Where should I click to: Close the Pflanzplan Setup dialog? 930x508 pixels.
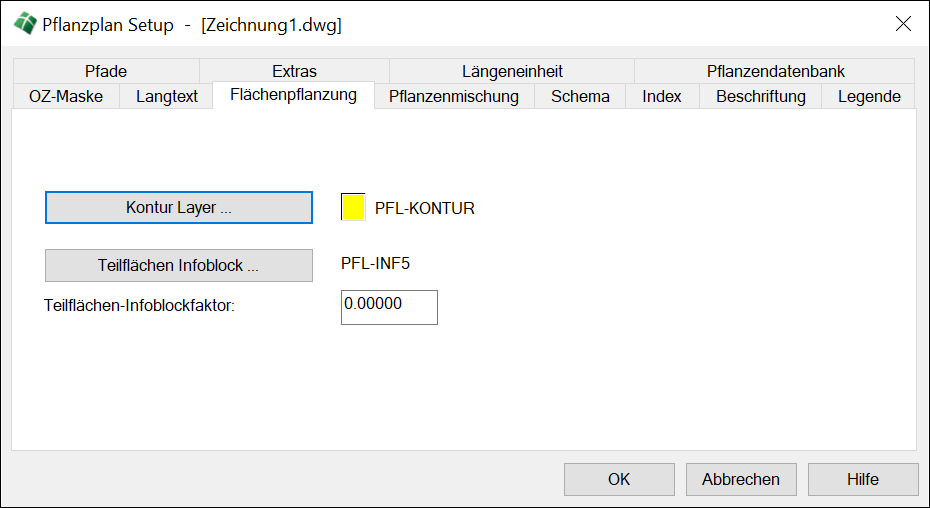[903, 25]
